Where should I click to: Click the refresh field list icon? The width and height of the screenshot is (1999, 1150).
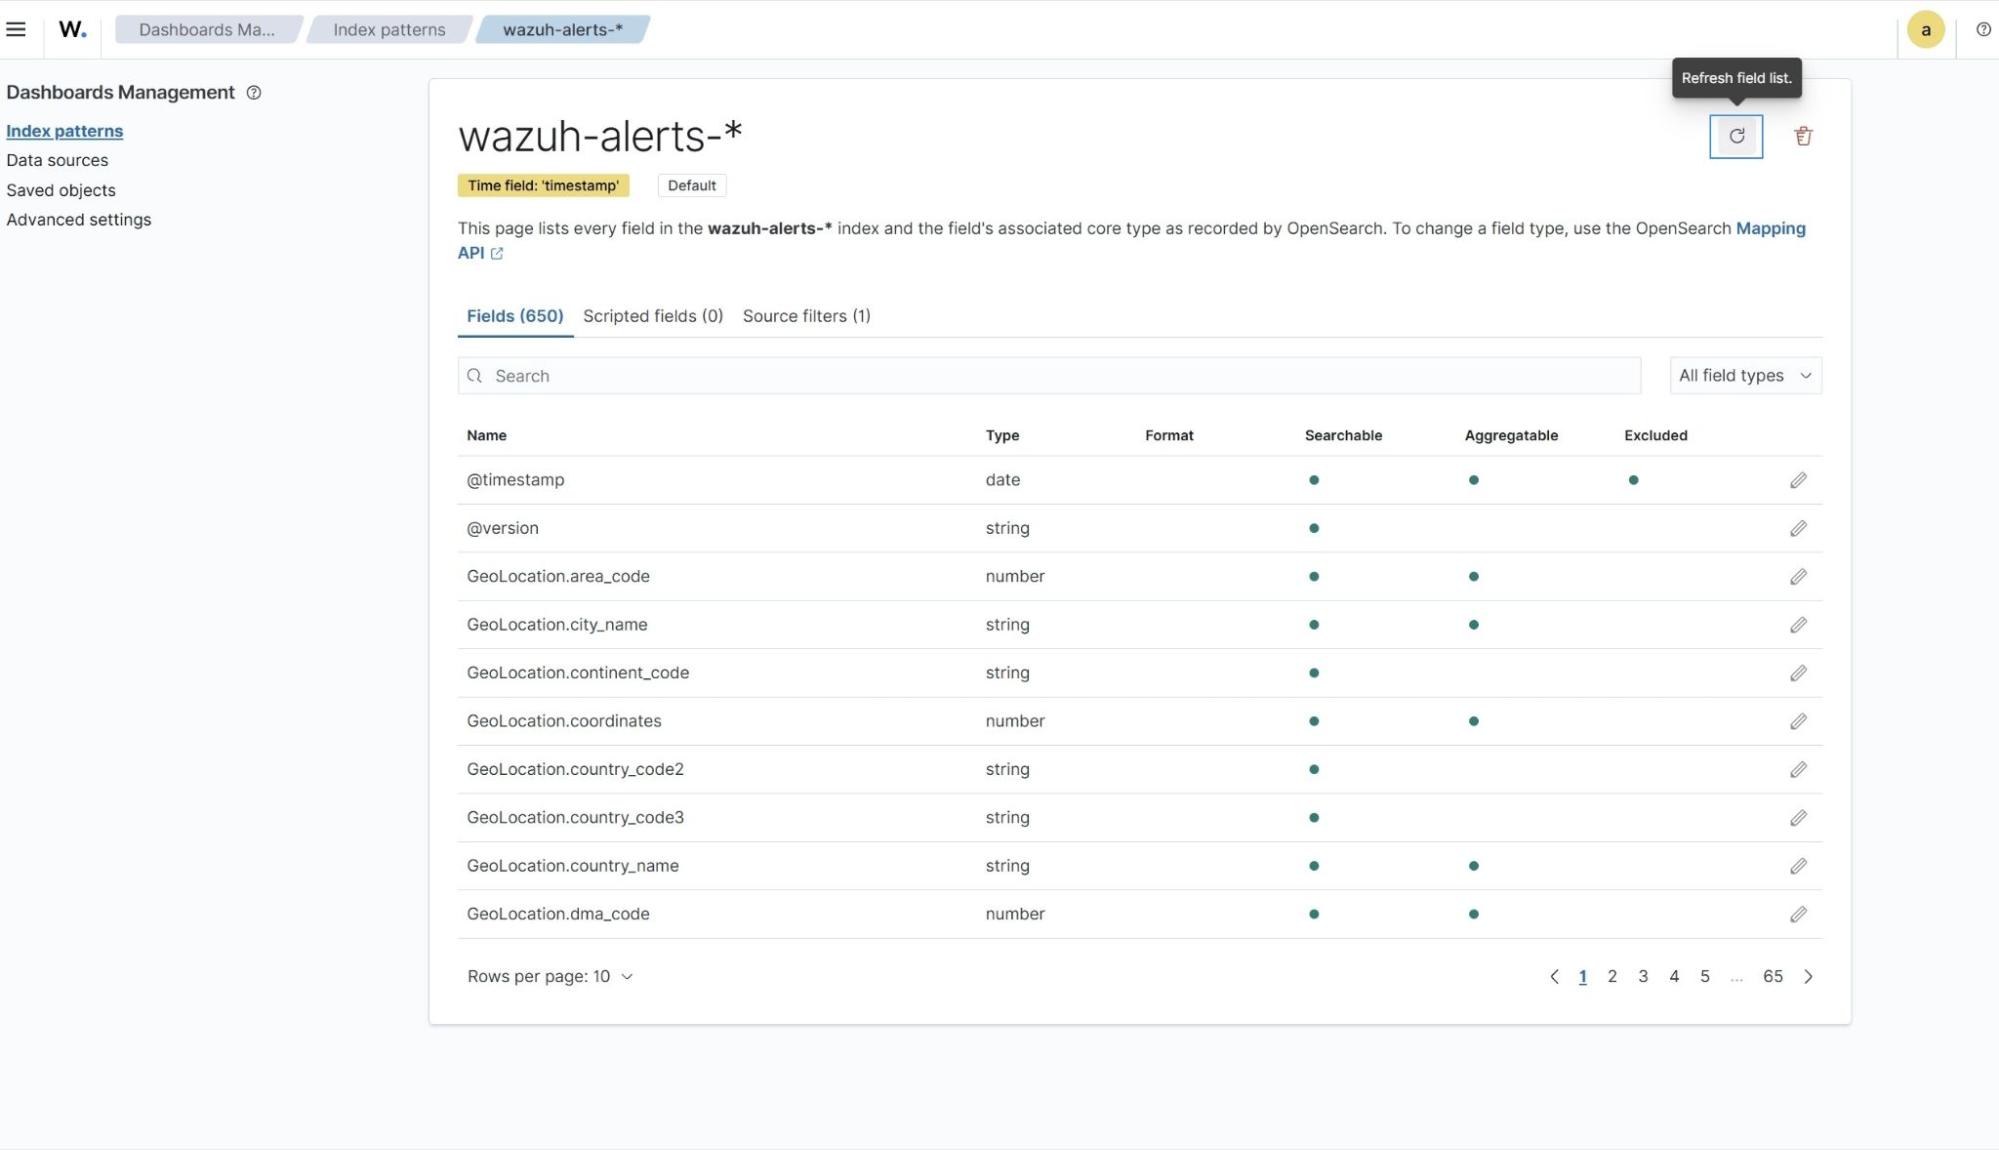pos(1736,136)
